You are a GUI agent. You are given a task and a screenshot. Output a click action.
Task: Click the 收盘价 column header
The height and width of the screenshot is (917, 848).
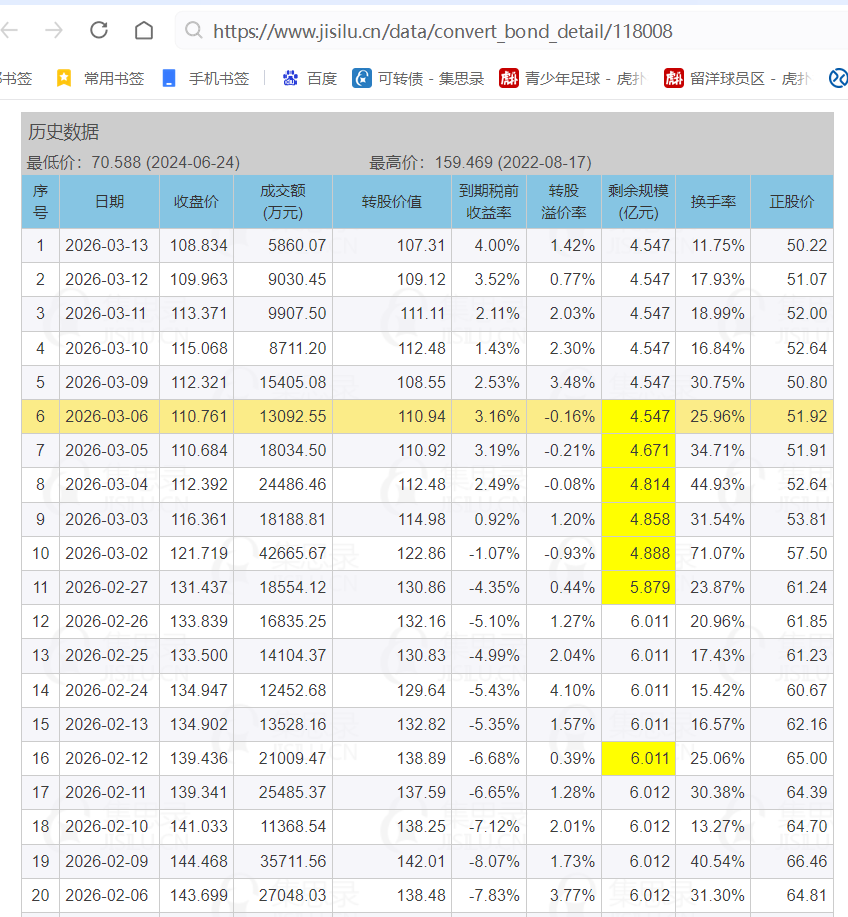196,201
